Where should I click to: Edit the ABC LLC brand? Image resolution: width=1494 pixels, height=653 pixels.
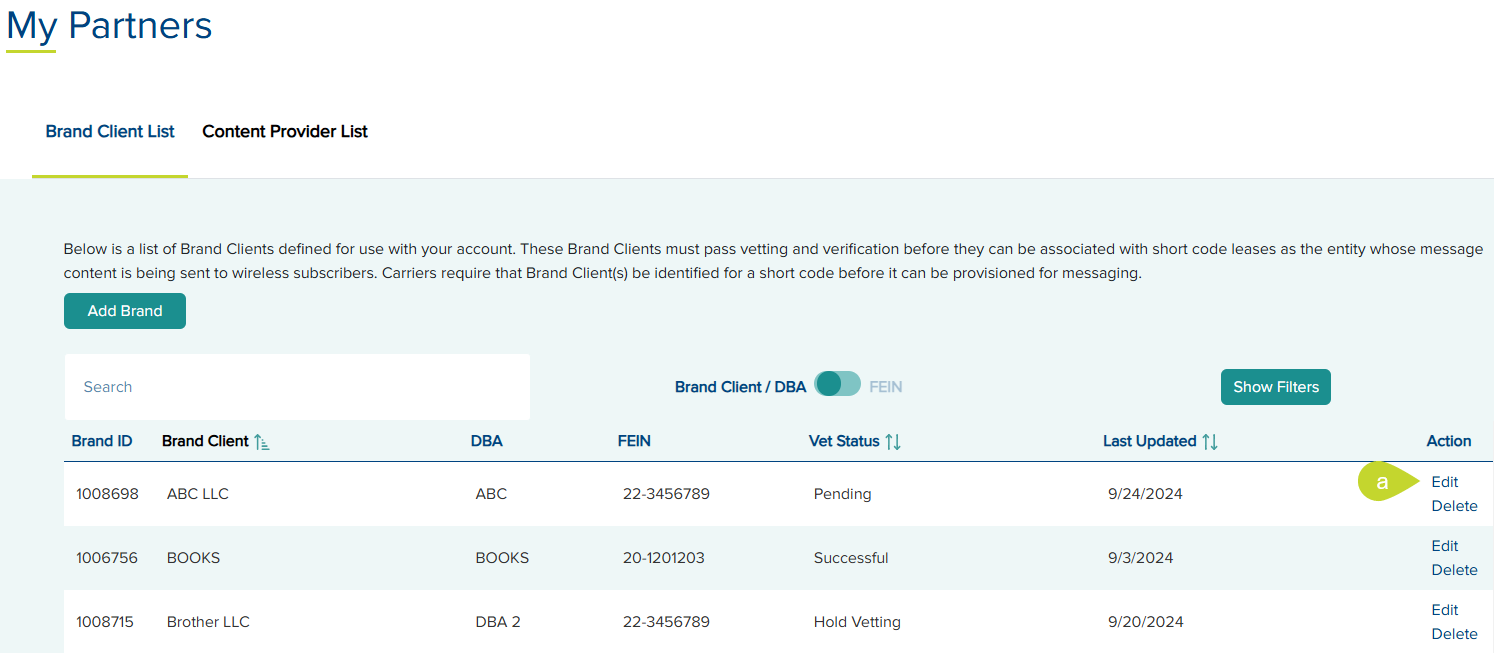pos(1444,482)
